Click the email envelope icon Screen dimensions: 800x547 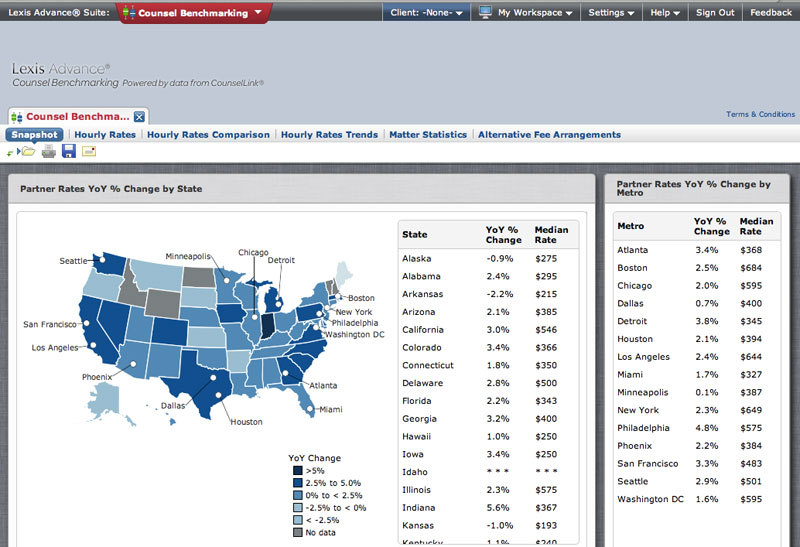point(89,151)
